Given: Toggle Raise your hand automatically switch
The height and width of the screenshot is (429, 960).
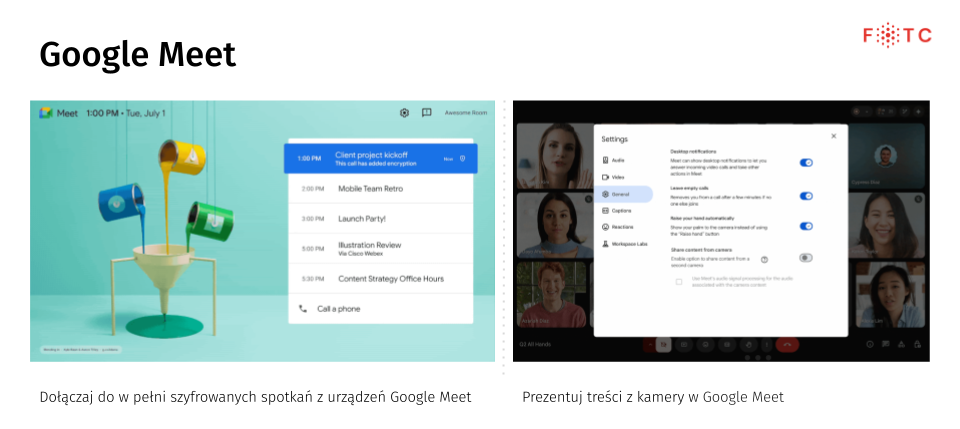Looking at the screenshot, I should pyautogui.click(x=806, y=226).
